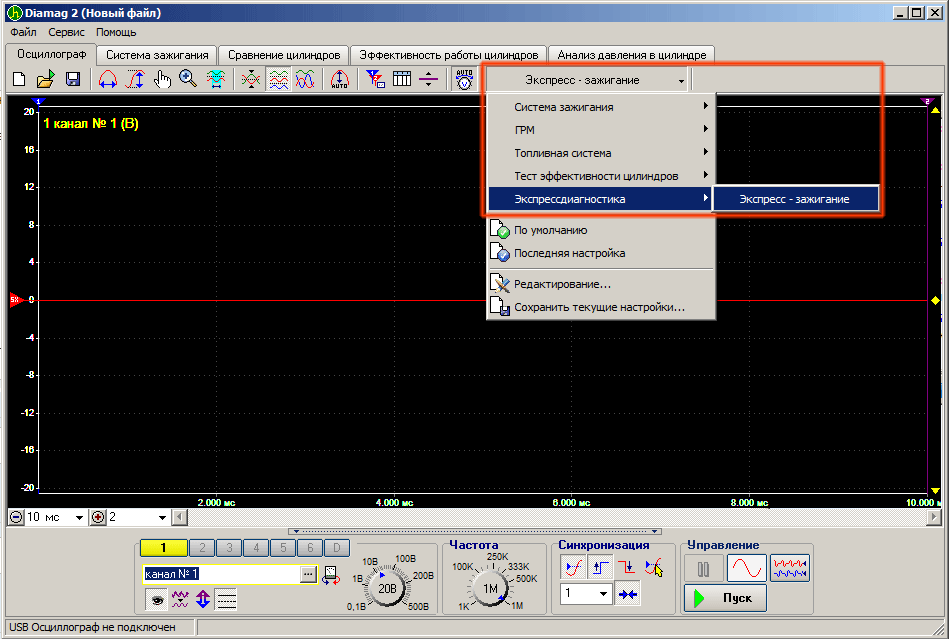Image resolution: width=949 pixels, height=639 pixels.
Task: Click the purple waveform filter icon
Action: point(180,600)
